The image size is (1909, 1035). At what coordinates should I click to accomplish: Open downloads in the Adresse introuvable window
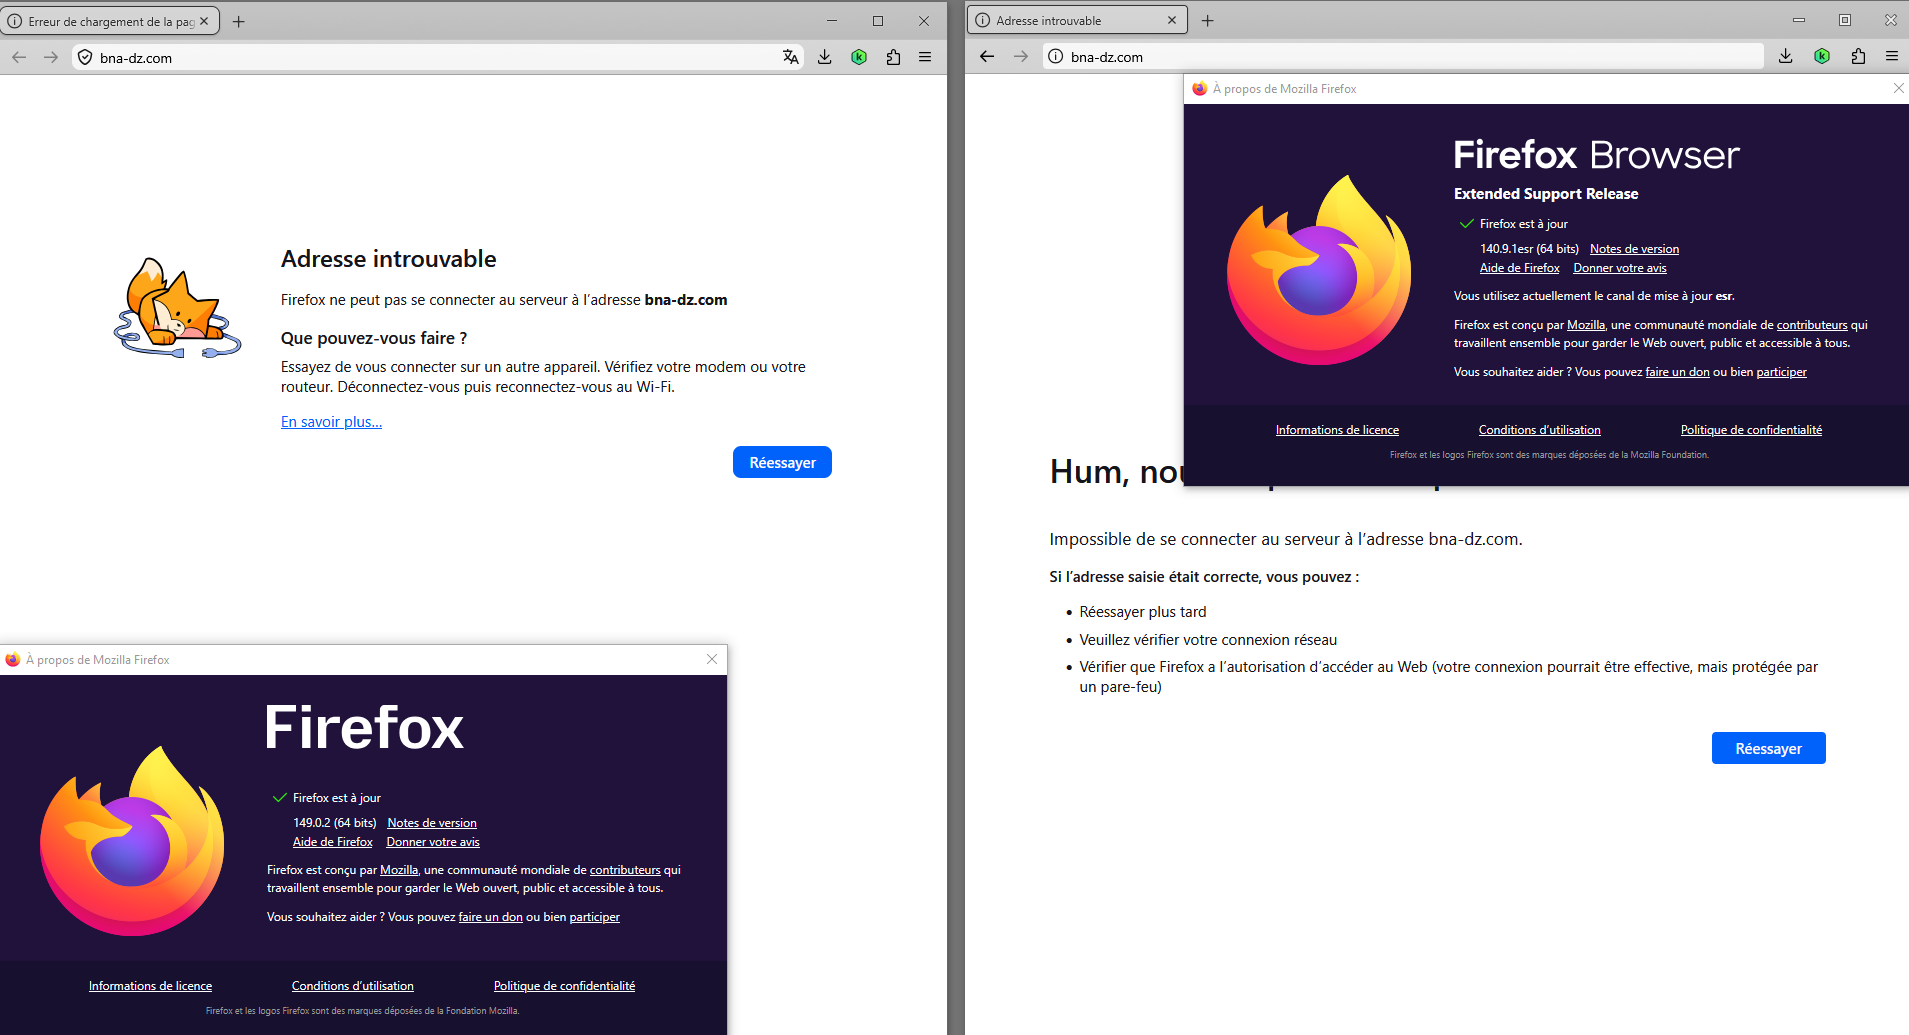(1786, 56)
